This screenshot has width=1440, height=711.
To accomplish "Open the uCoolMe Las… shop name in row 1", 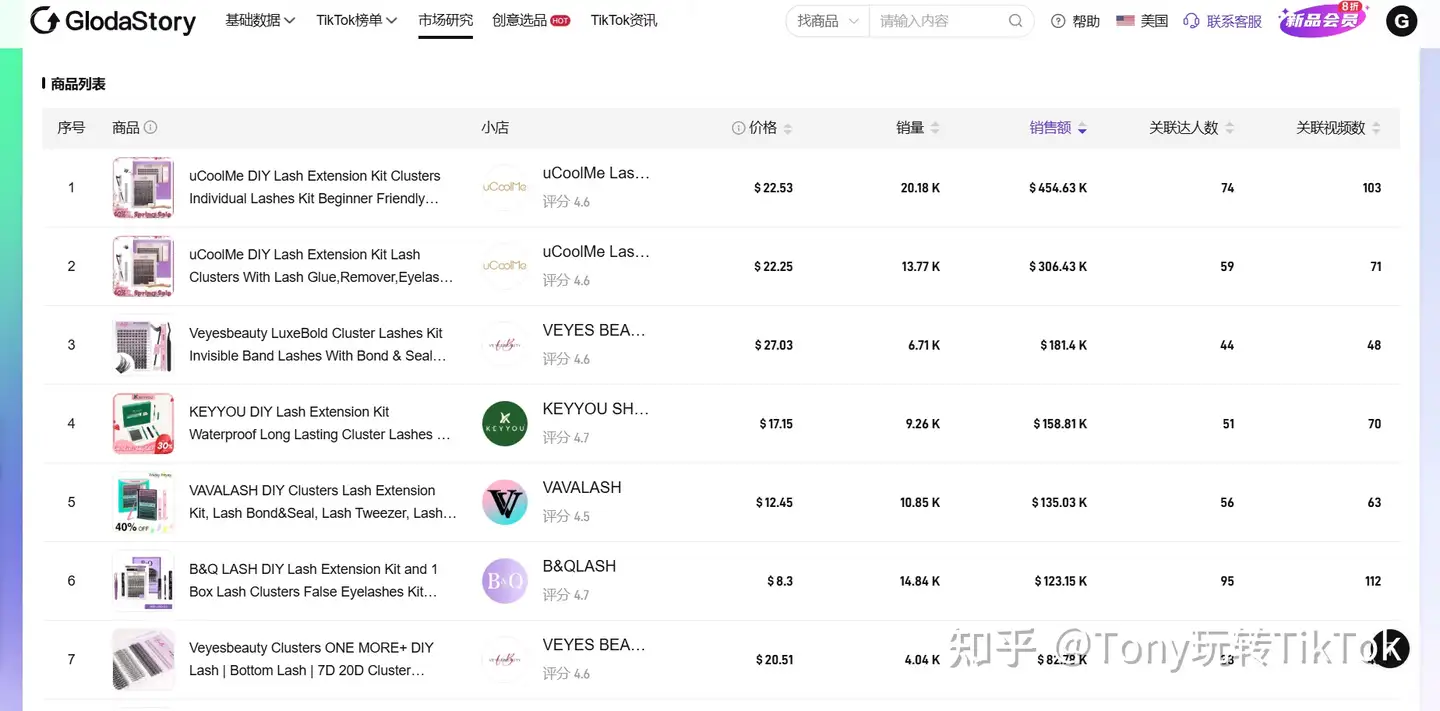I will click(596, 173).
